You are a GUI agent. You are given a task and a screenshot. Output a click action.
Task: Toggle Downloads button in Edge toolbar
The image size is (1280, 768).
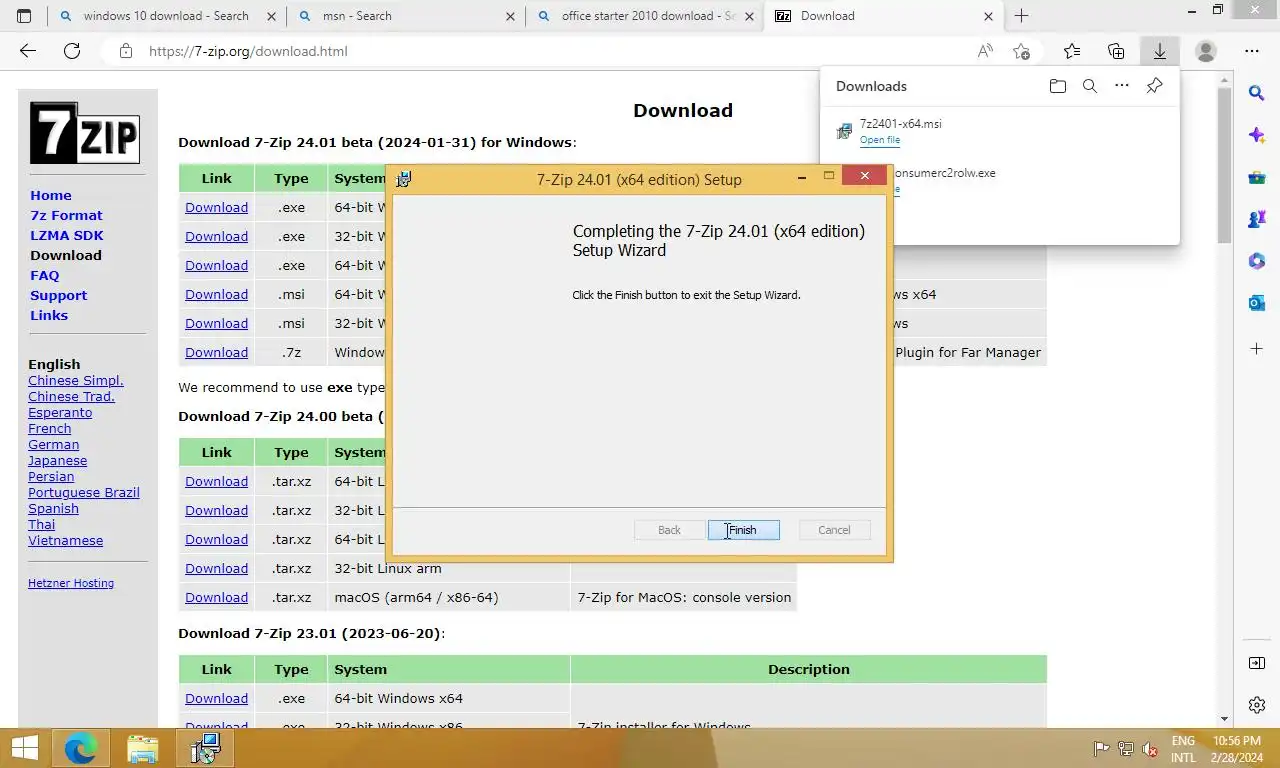(x=1160, y=51)
